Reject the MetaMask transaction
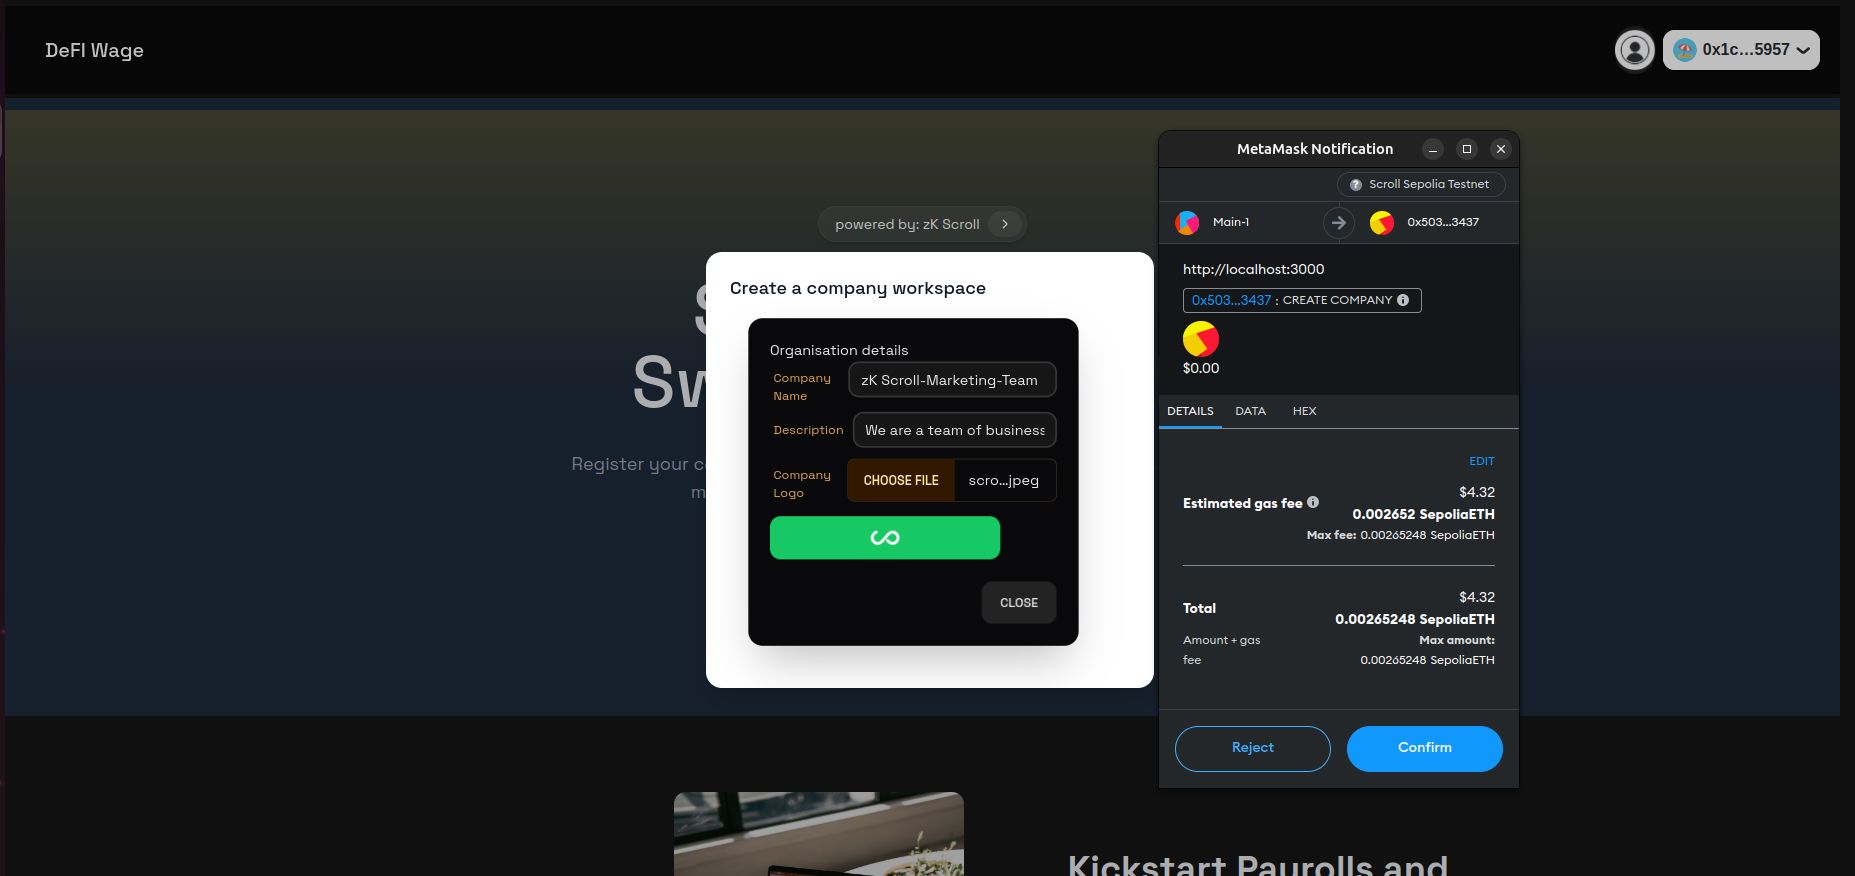The width and height of the screenshot is (1855, 876). tap(1253, 748)
